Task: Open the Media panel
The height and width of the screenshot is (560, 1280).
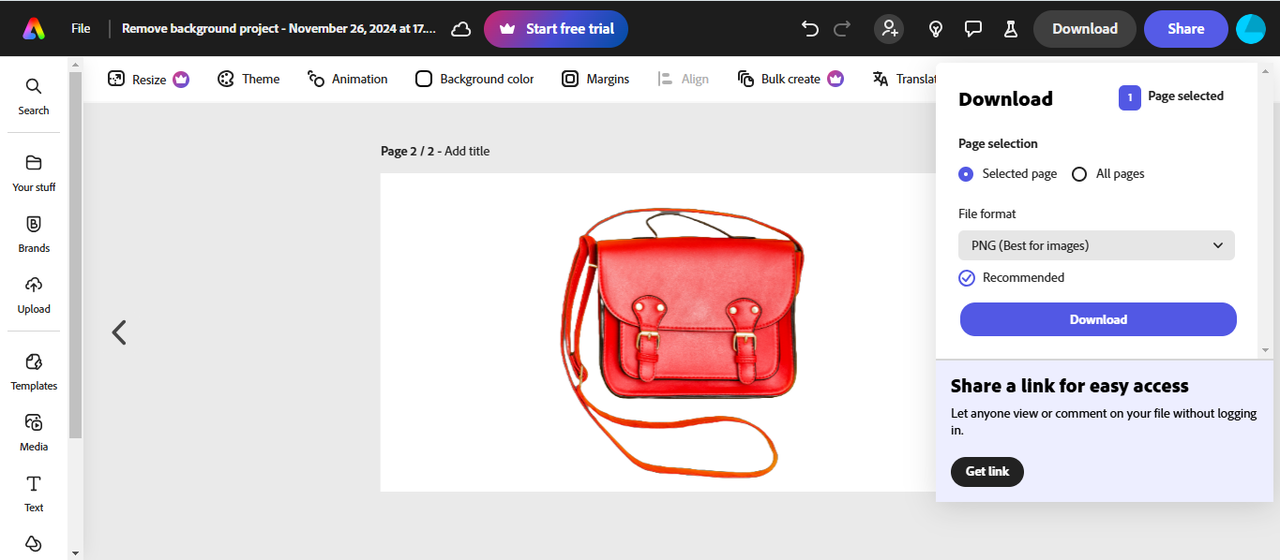Action: (x=34, y=433)
